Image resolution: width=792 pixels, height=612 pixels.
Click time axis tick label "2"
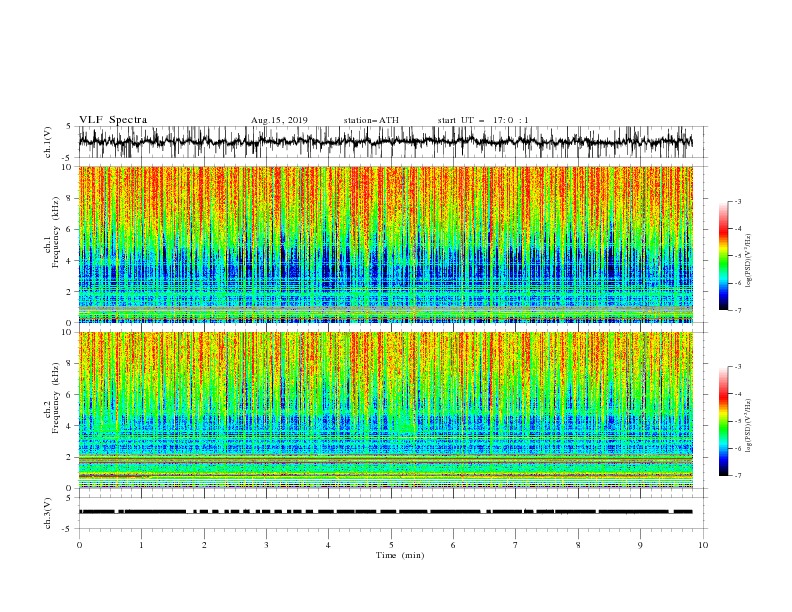click(204, 545)
